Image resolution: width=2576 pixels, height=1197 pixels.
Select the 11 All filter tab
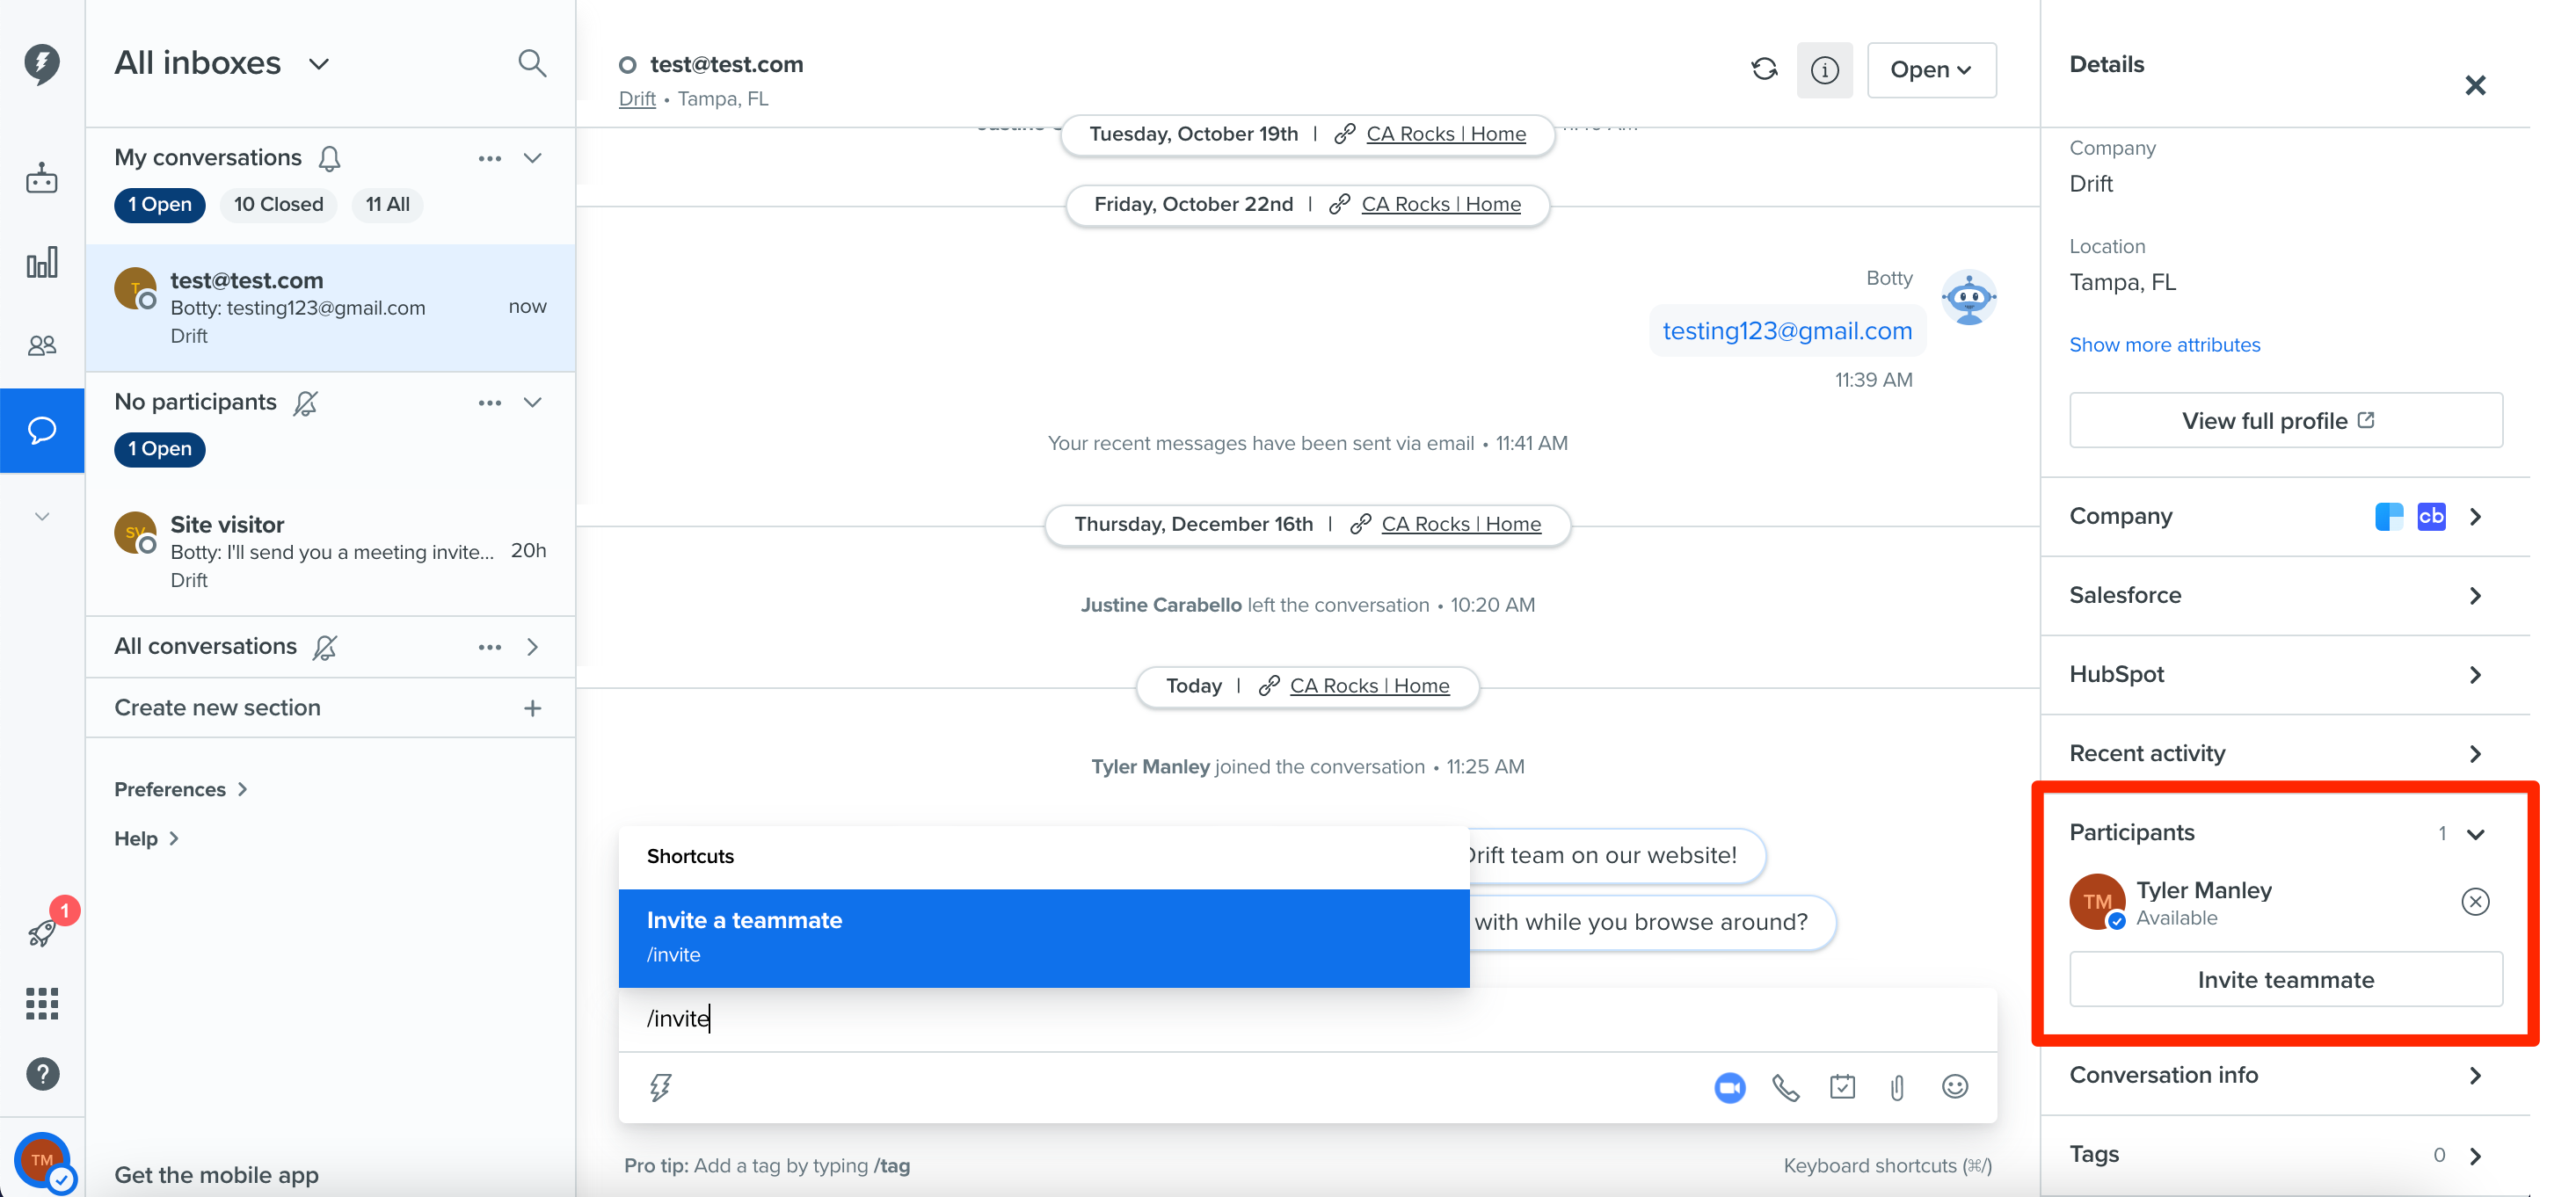coord(388,204)
